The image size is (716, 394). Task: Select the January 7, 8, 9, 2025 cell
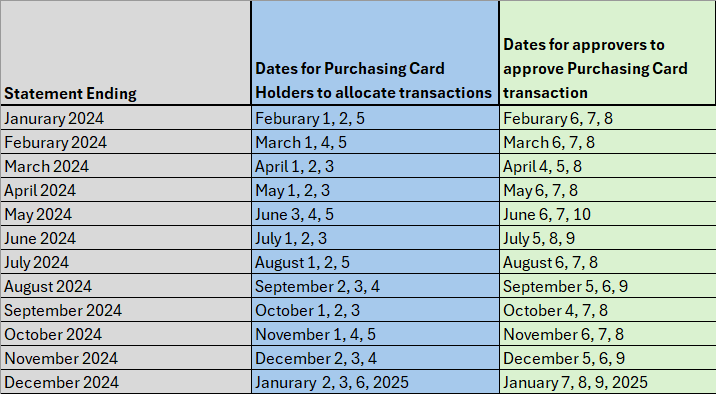(x=608, y=382)
